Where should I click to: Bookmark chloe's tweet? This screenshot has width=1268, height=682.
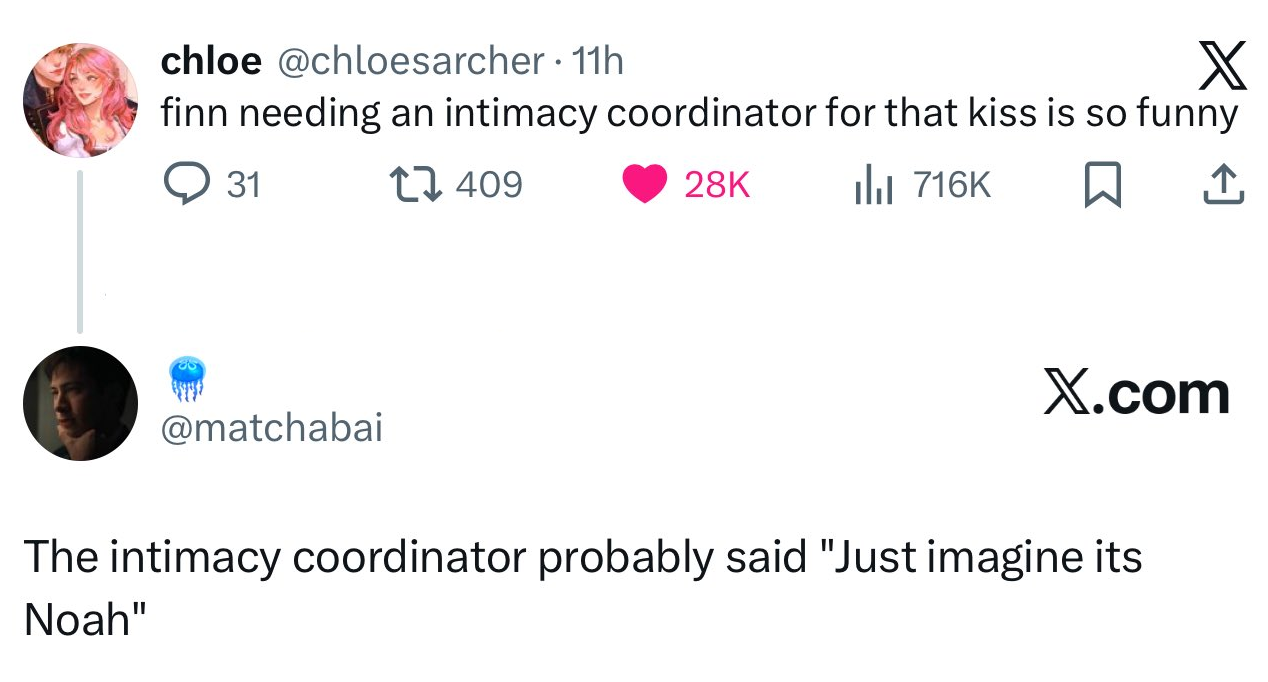(x=1103, y=186)
